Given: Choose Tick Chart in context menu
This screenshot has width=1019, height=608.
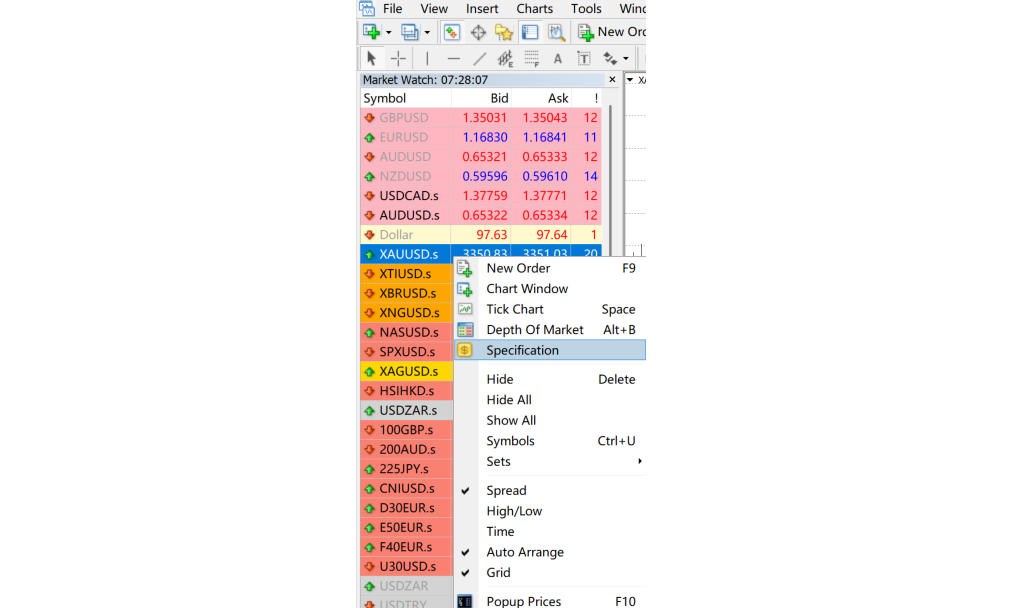Looking at the screenshot, I should (x=550, y=309).
